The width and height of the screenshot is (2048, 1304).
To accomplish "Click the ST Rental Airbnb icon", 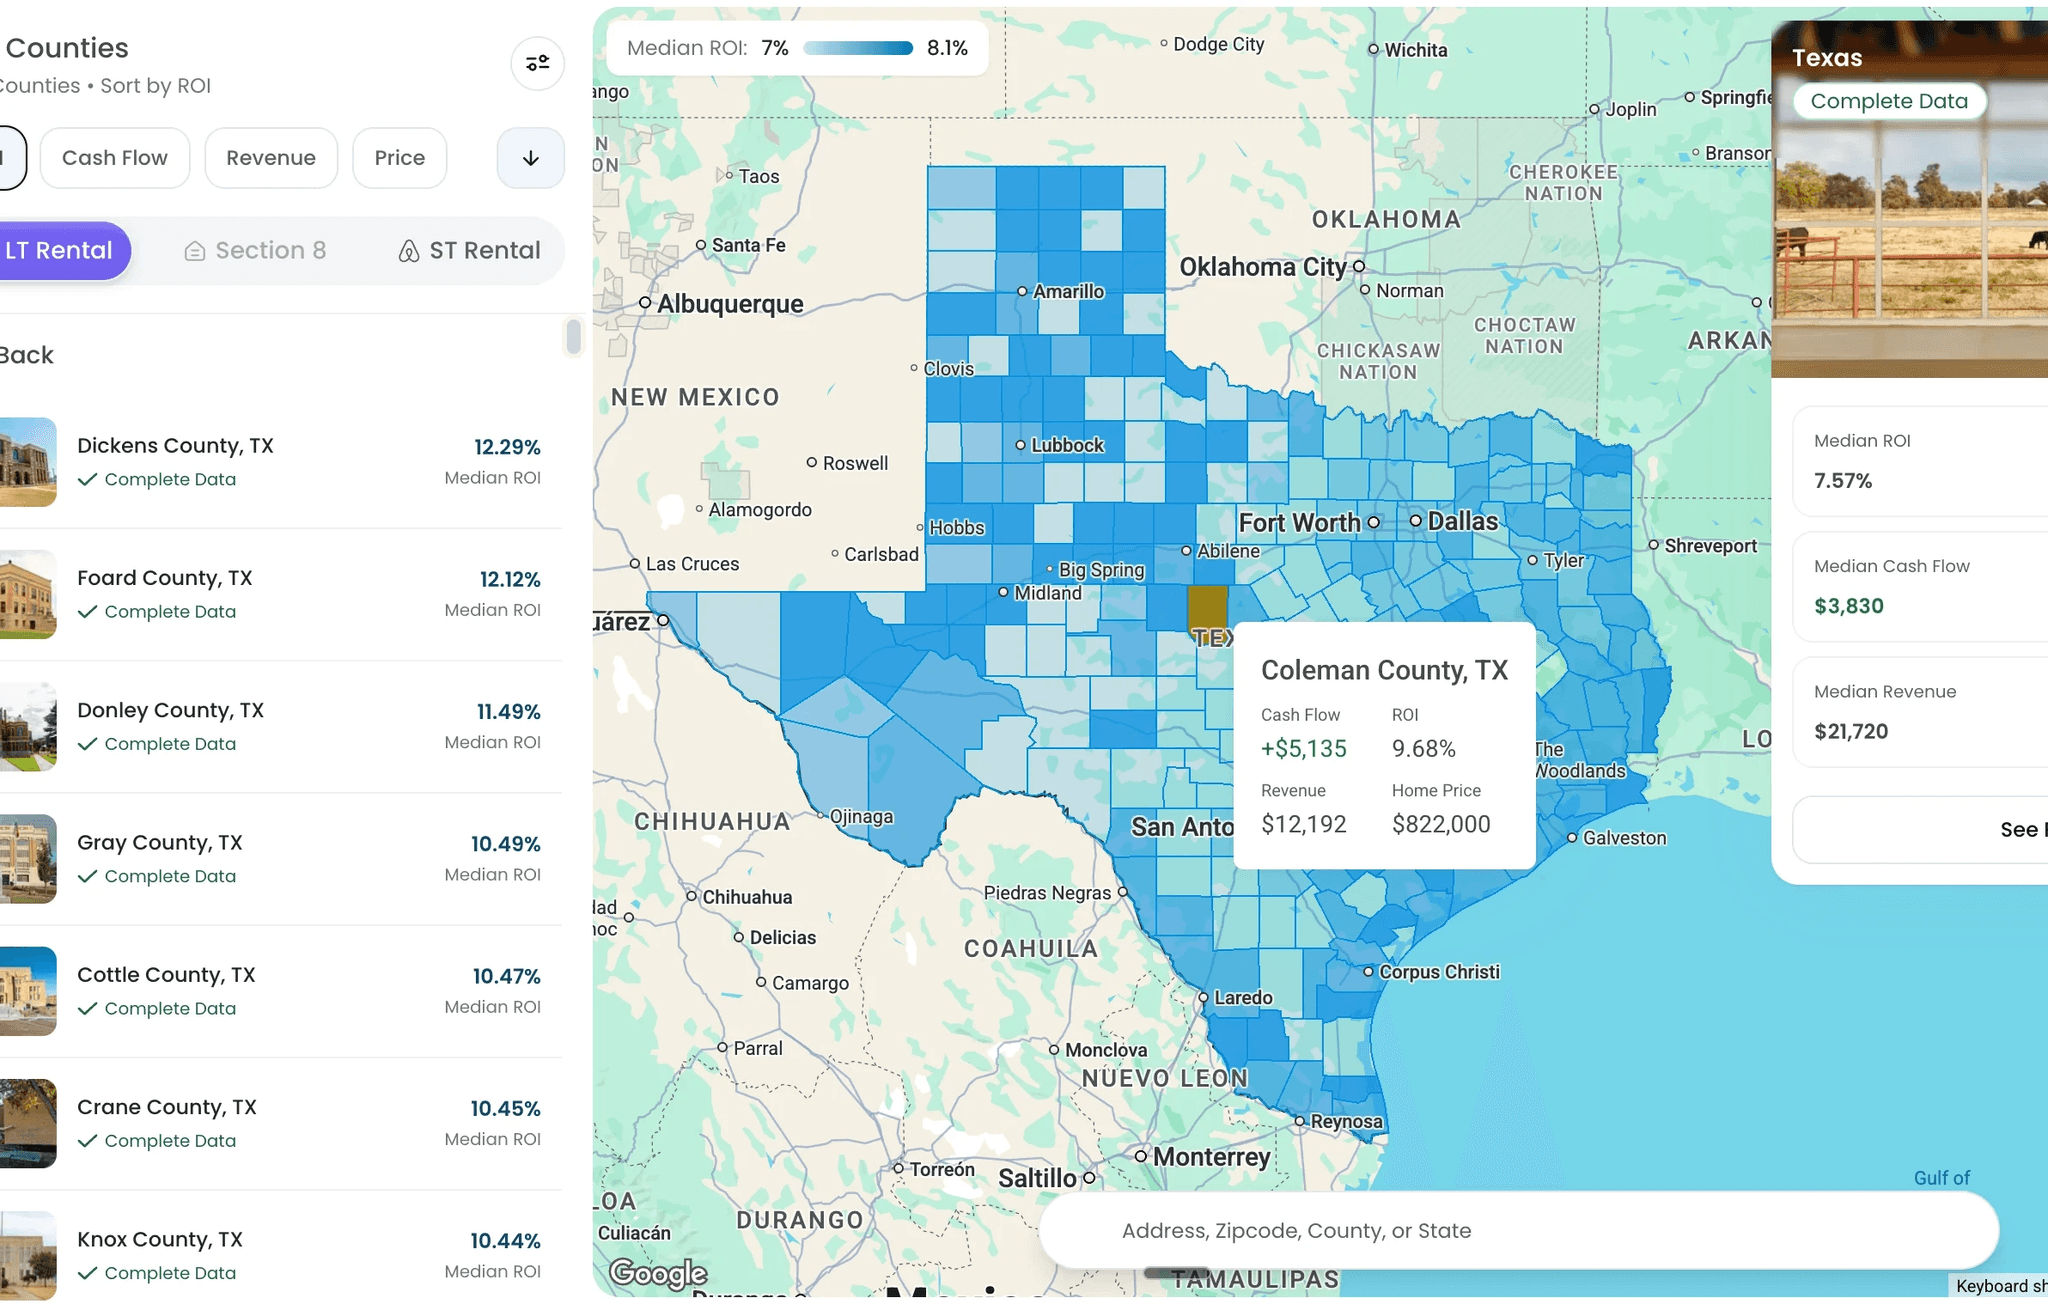I will [408, 251].
